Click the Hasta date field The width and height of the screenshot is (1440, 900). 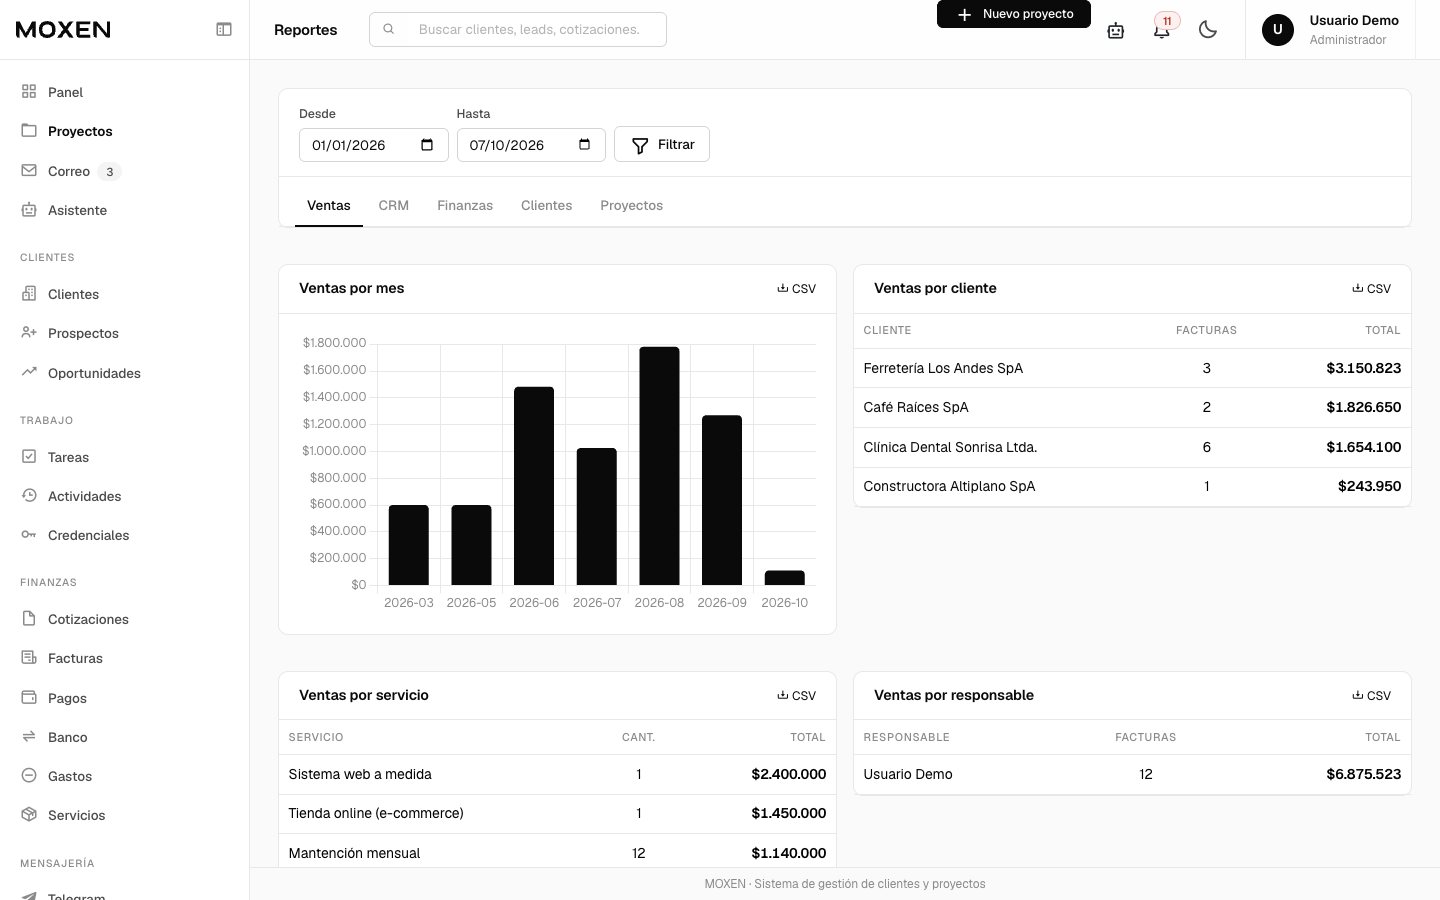(x=531, y=145)
